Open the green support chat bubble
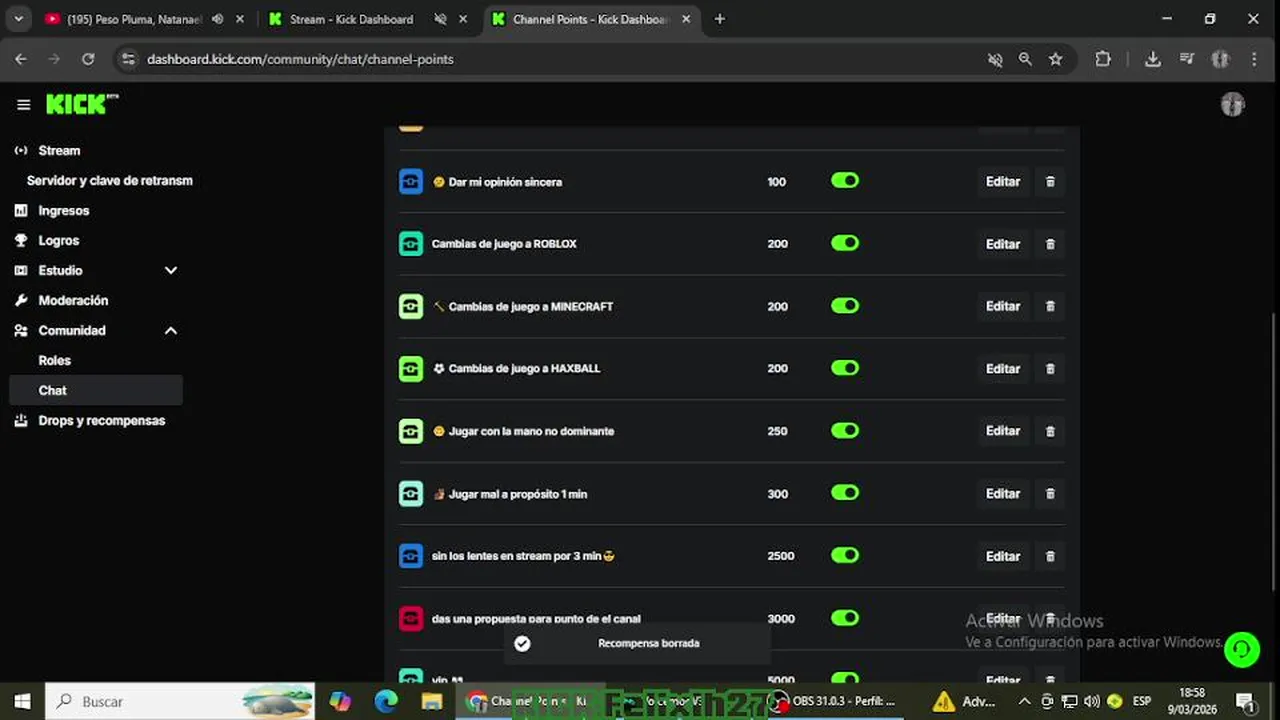 pyautogui.click(x=1242, y=649)
